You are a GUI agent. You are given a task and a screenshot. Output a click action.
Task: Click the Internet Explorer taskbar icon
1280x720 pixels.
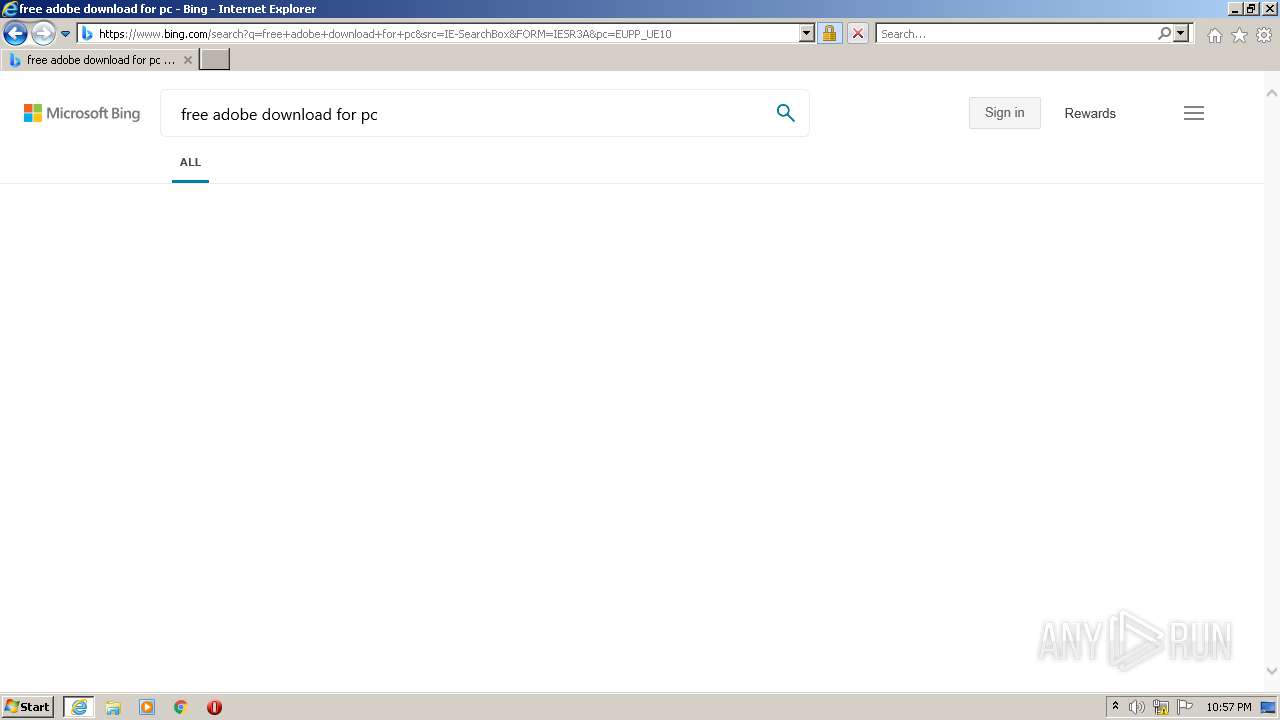pyautogui.click(x=79, y=707)
